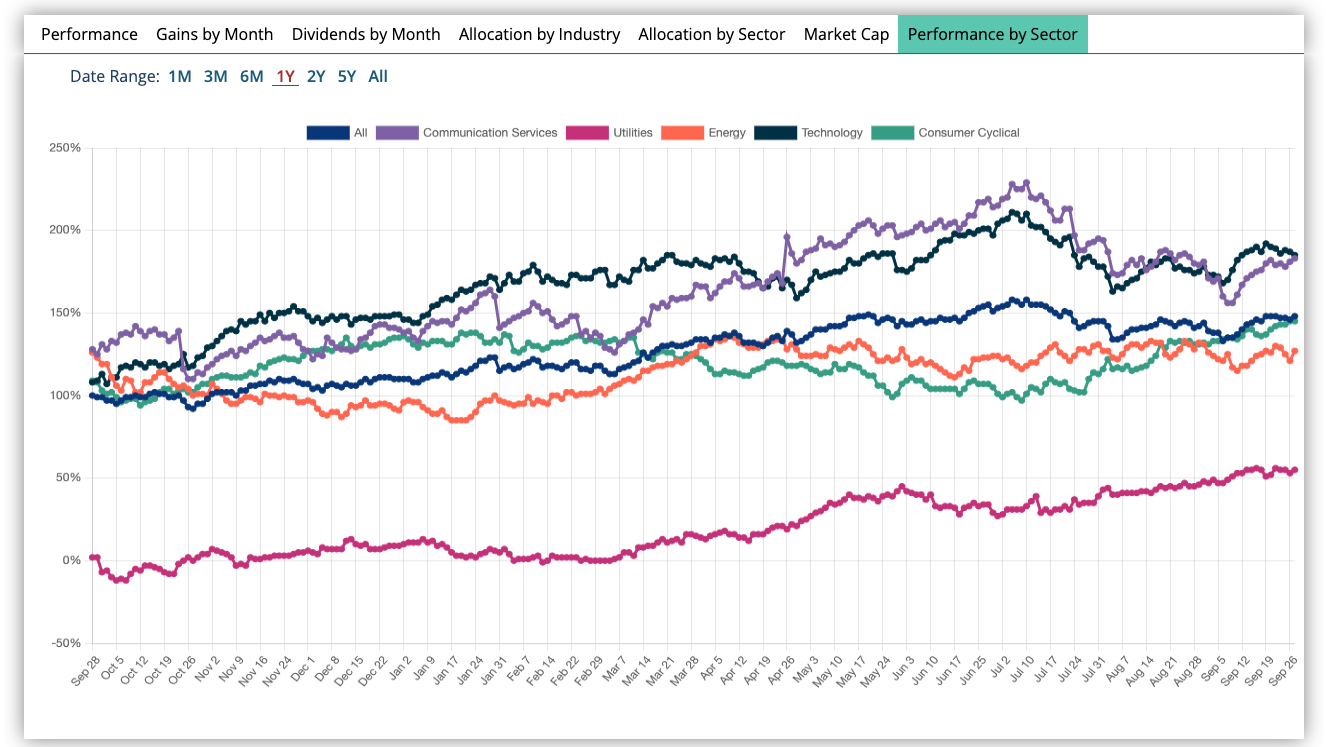The image size is (1326, 747).
Task: Switch to Gains by Month tab
Action: coord(214,34)
